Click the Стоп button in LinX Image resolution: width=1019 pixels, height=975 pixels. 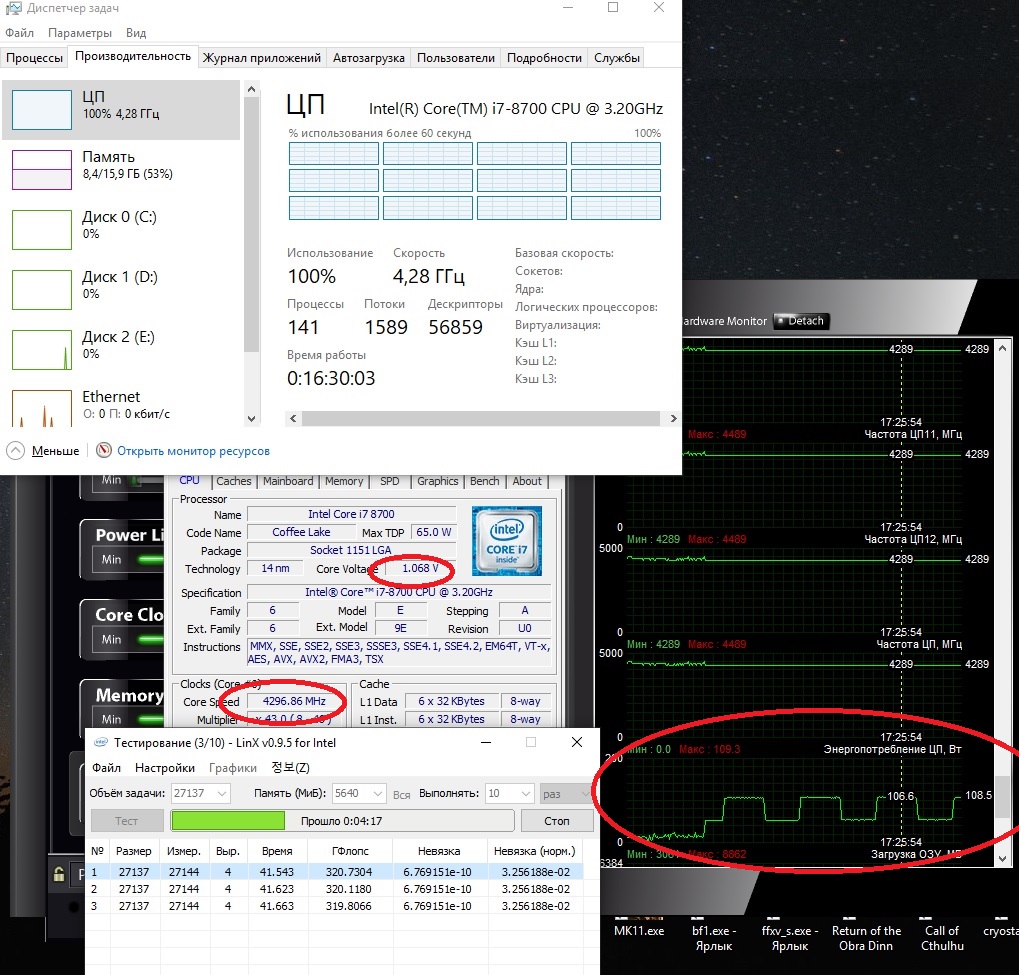coord(557,821)
